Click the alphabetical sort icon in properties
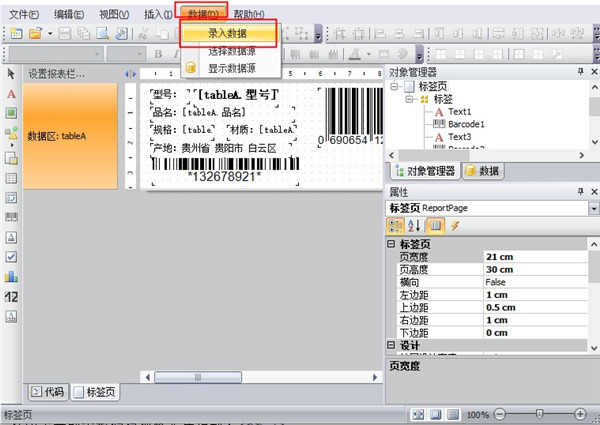 pos(415,225)
